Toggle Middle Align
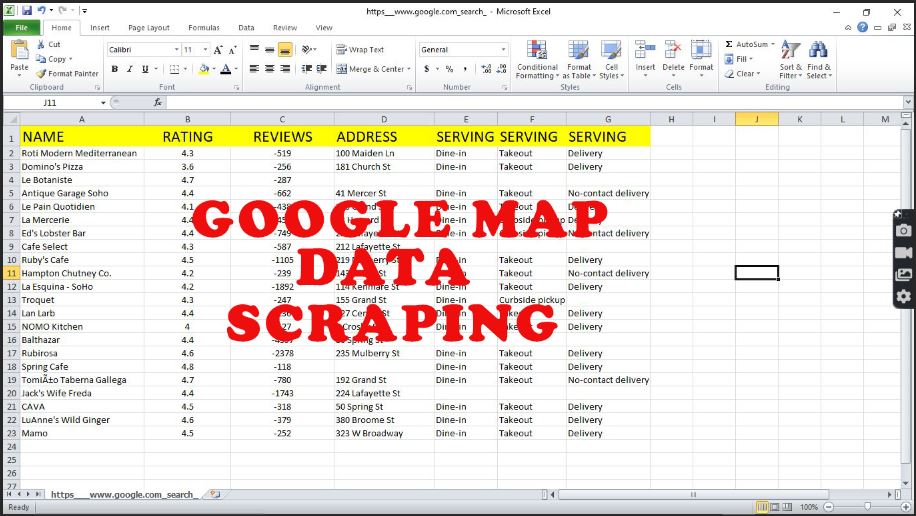The height and width of the screenshot is (516, 916). coord(269,50)
